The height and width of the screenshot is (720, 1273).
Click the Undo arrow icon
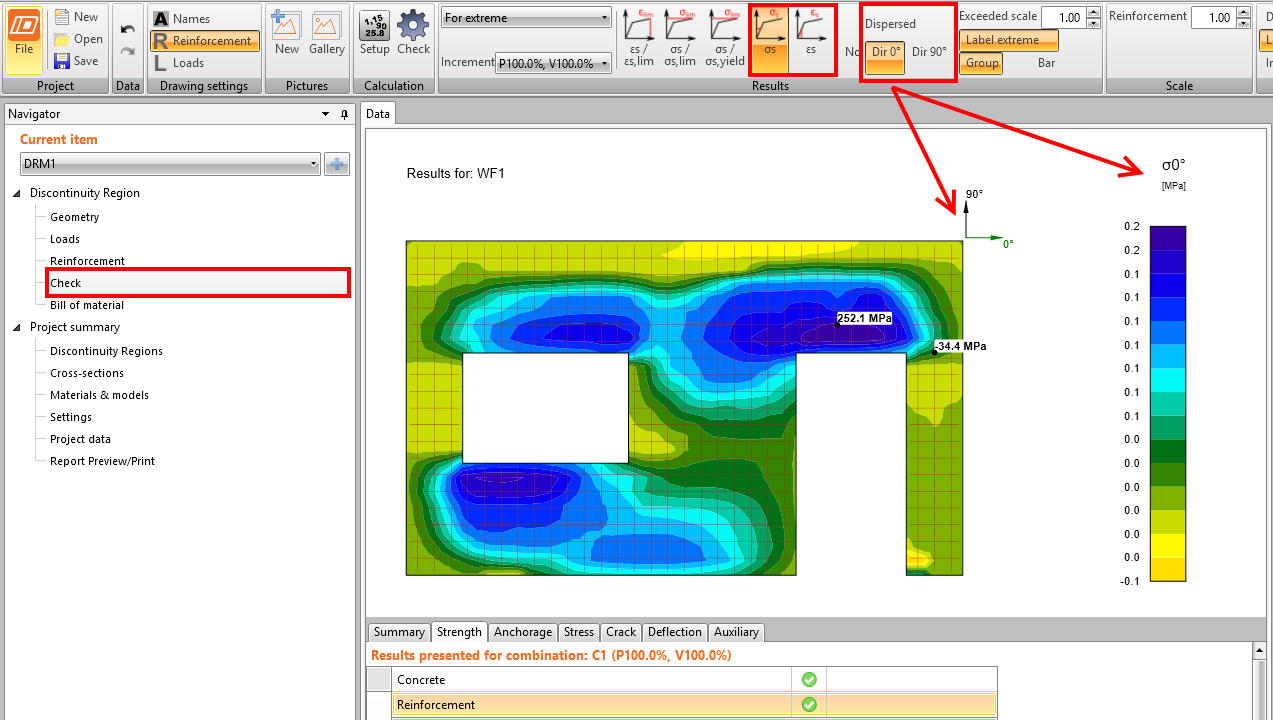click(127, 30)
